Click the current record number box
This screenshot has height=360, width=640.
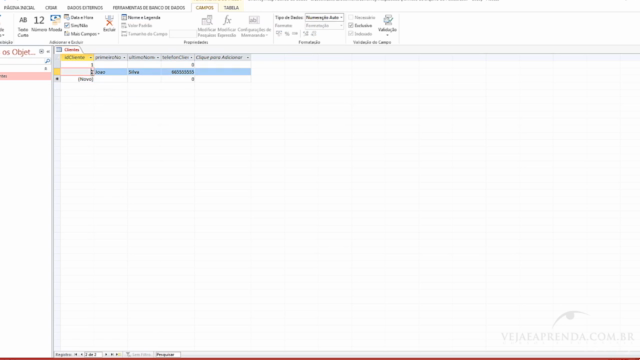point(93,355)
